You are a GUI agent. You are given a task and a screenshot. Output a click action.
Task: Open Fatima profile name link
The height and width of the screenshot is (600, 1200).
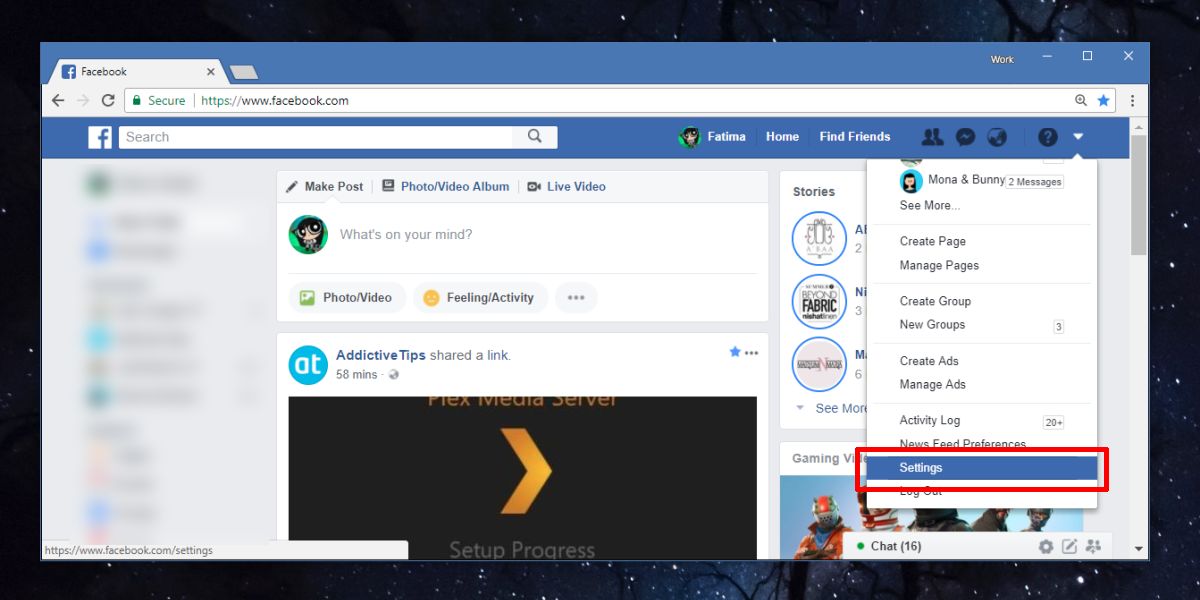[x=727, y=137]
